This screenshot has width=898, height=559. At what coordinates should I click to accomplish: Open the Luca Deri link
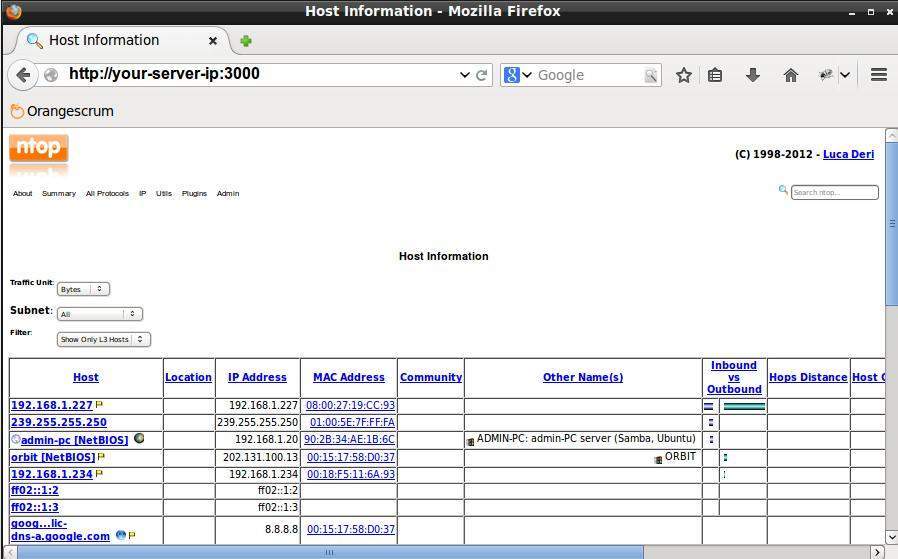848,154
